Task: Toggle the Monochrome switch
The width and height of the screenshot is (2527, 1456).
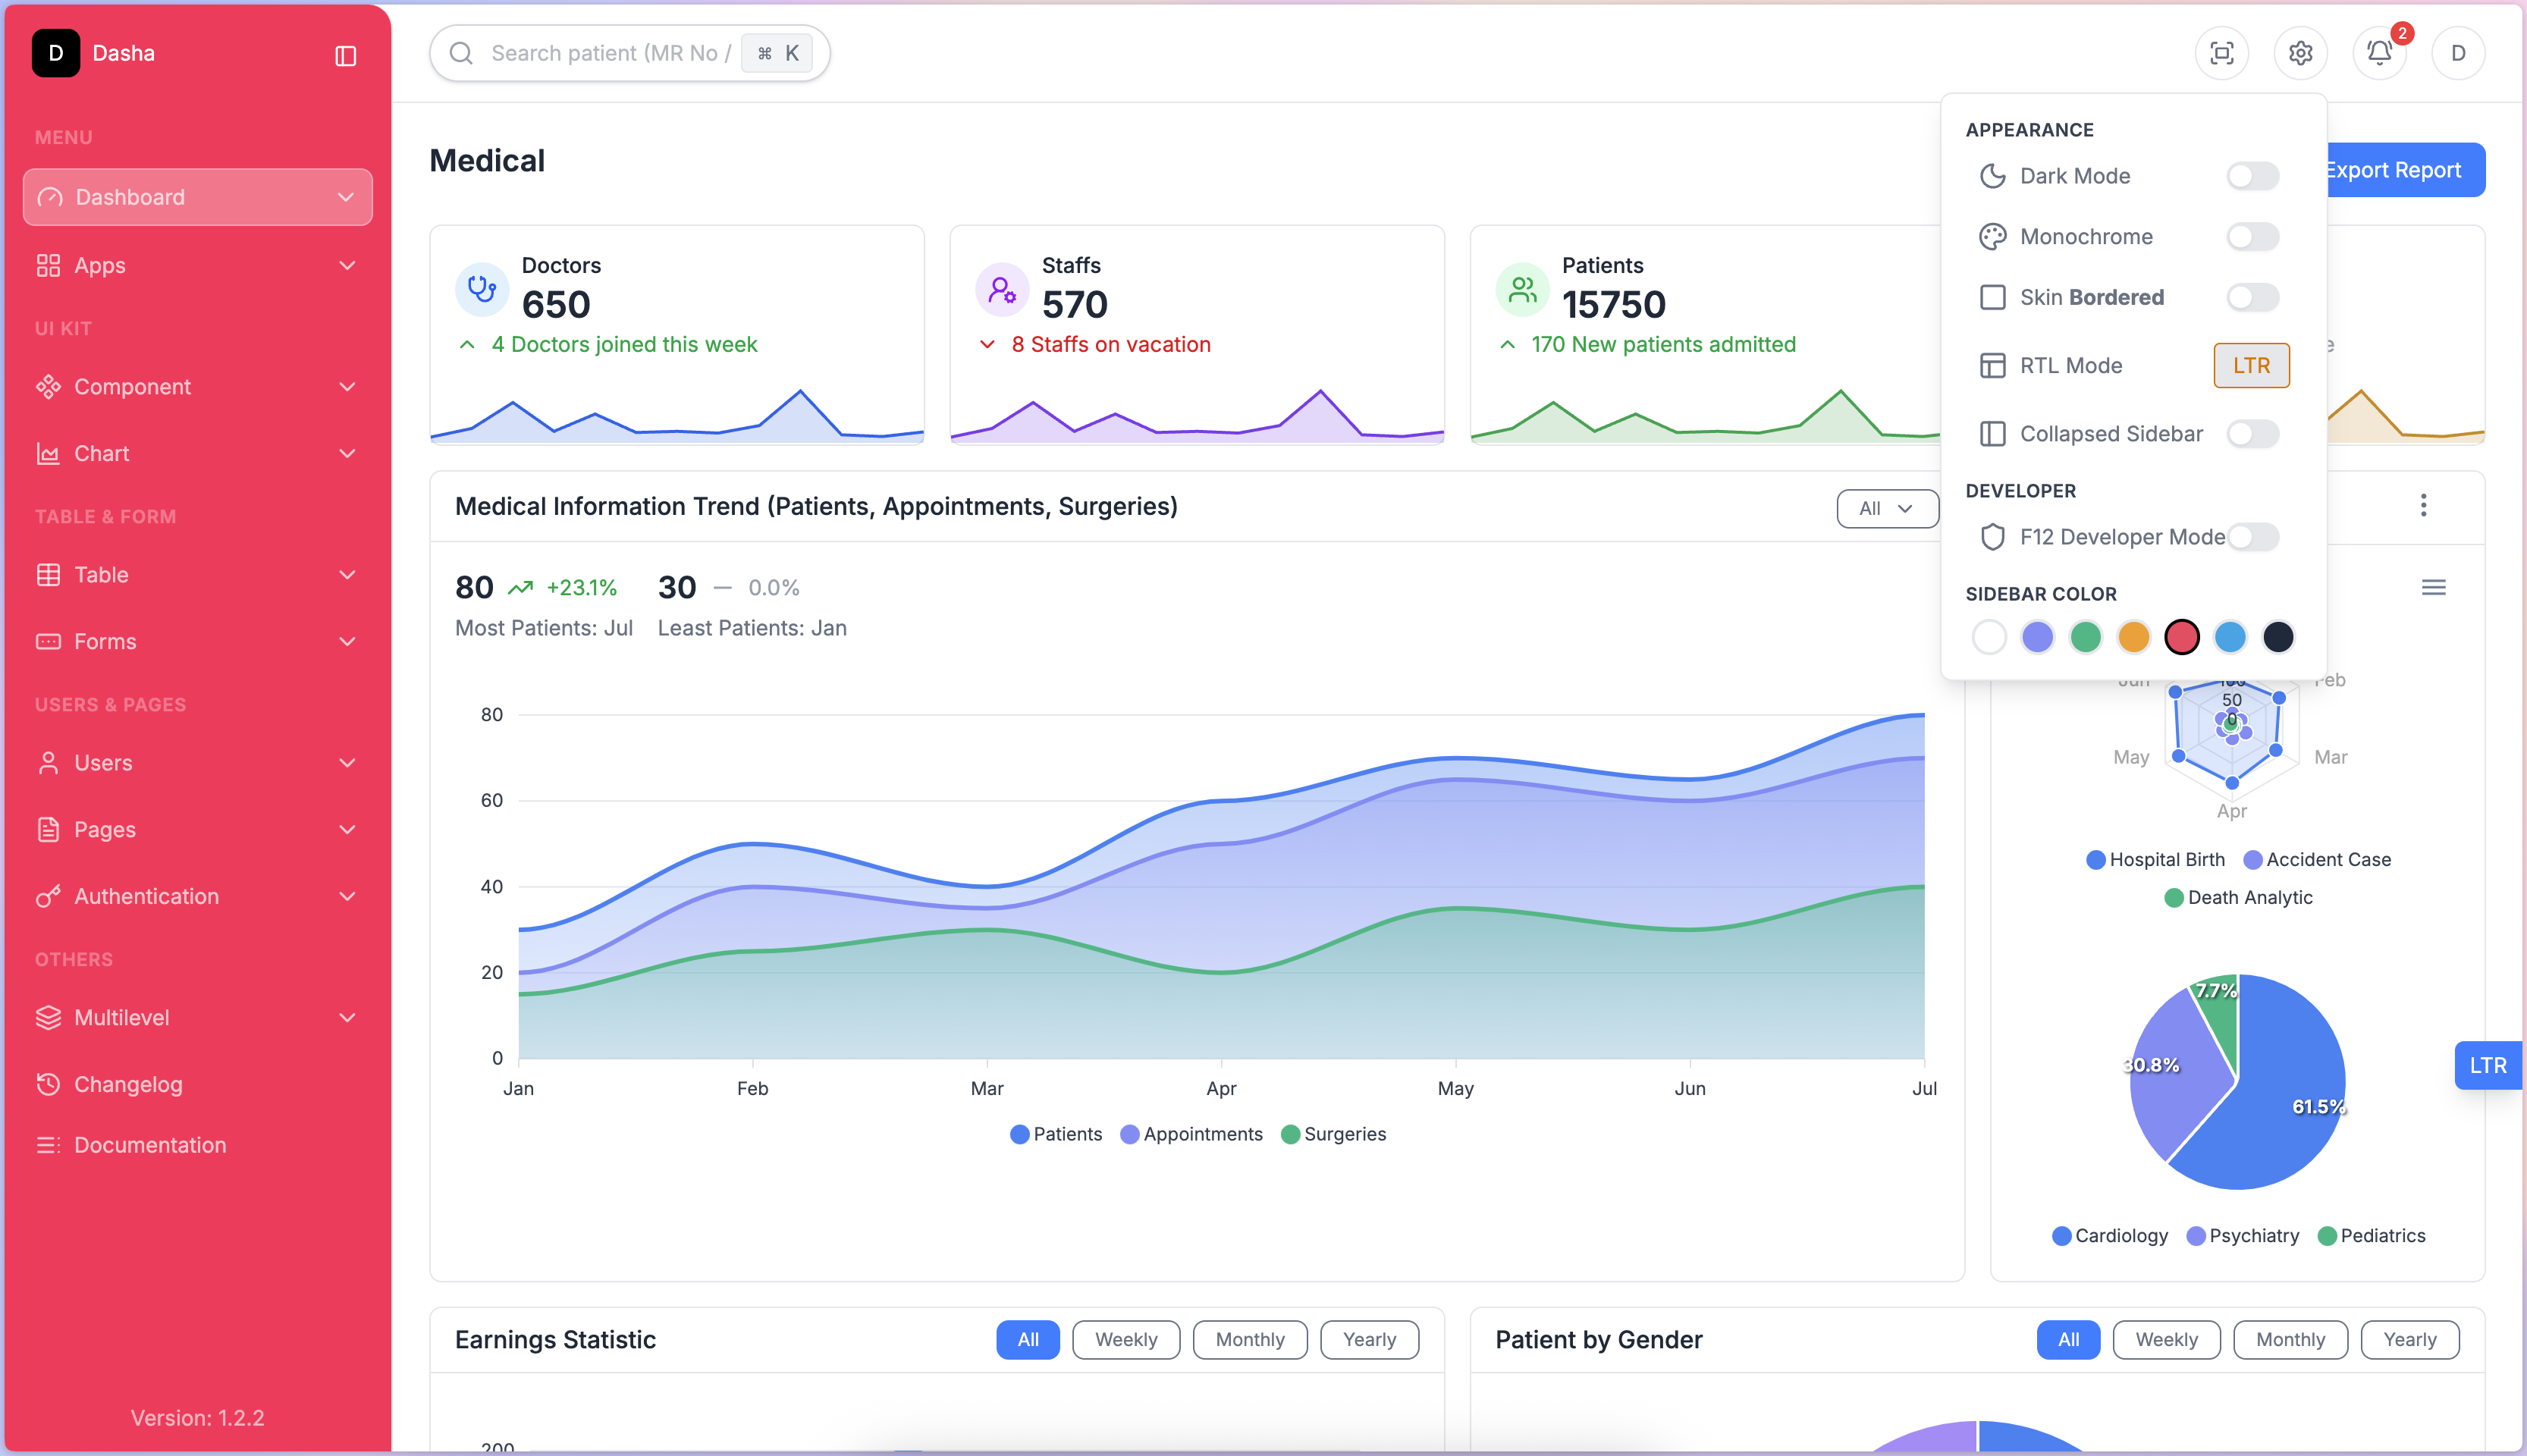Action: click(2252, 237)
